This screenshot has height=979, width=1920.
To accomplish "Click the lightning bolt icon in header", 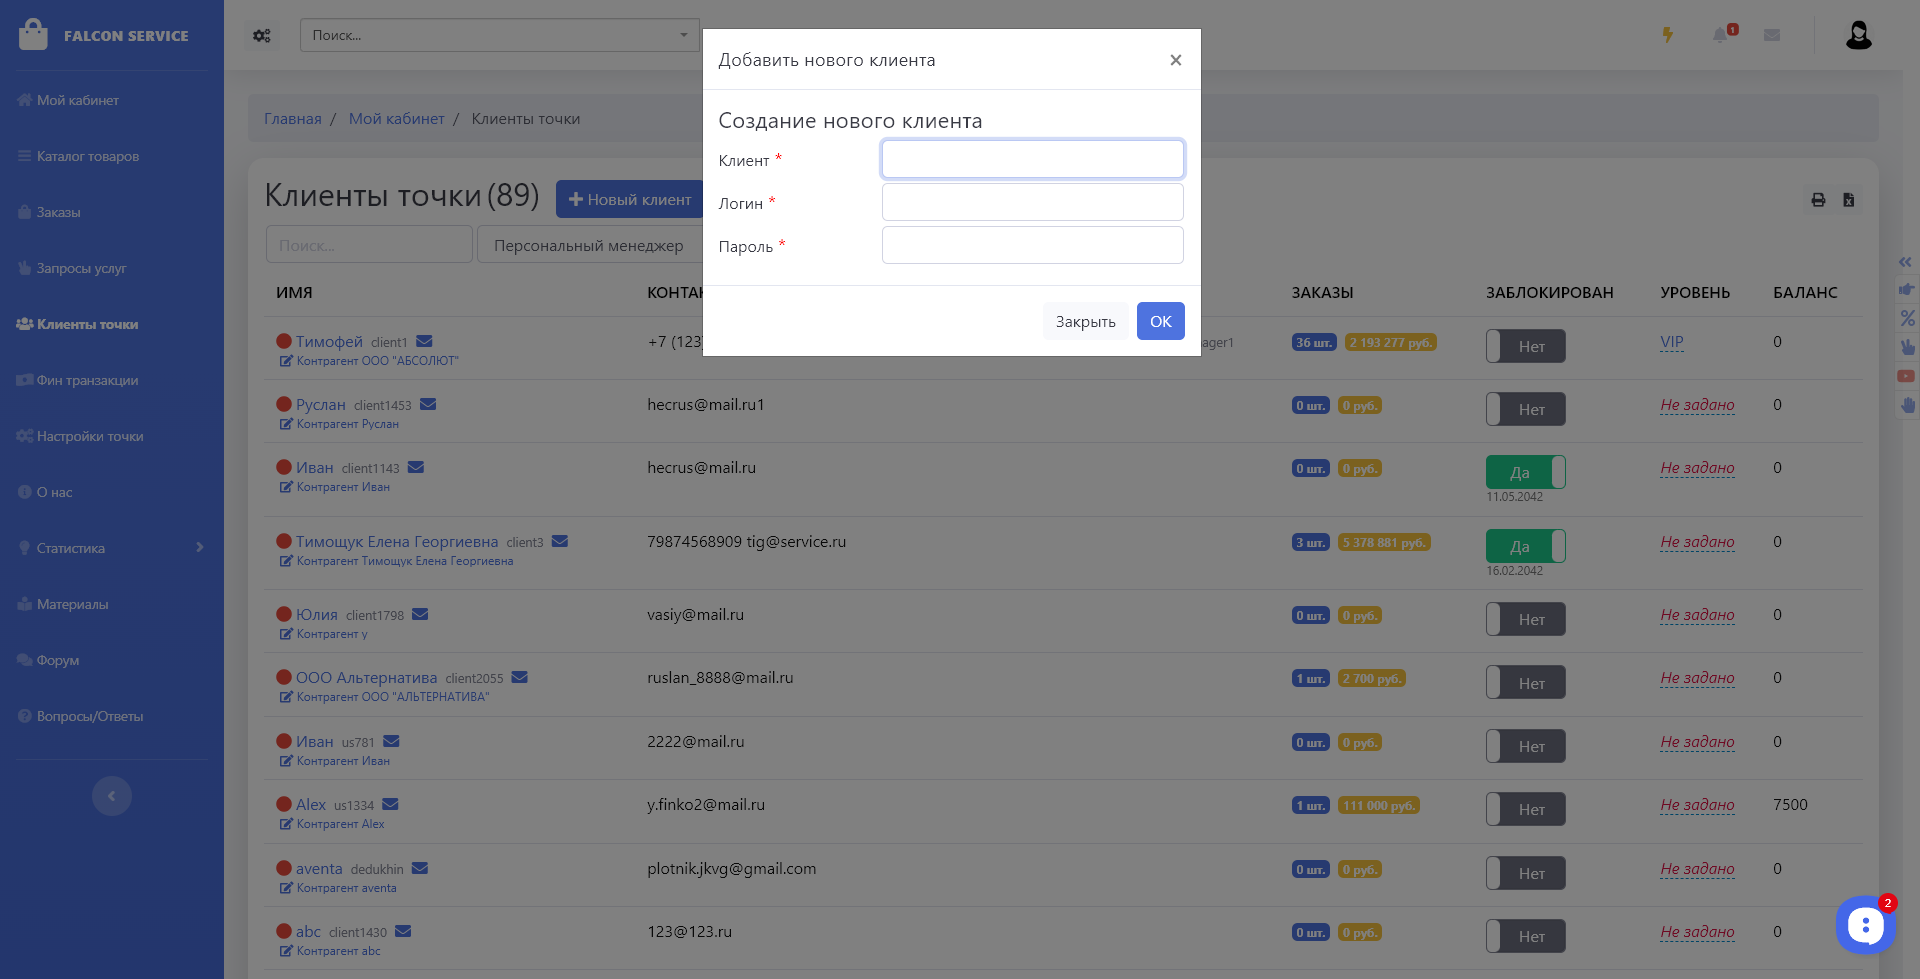I will point(1668,35).
